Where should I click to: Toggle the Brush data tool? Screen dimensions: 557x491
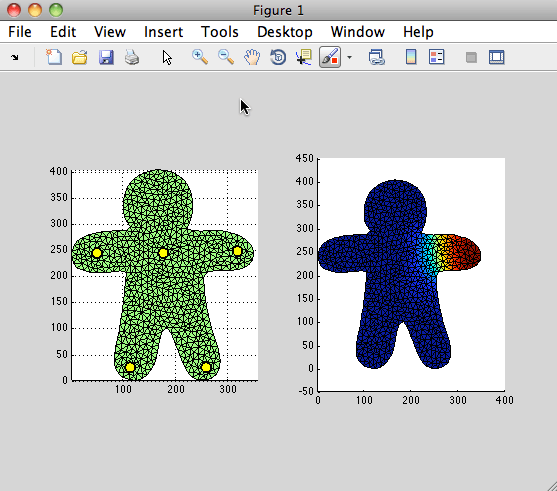pos(330,57)
